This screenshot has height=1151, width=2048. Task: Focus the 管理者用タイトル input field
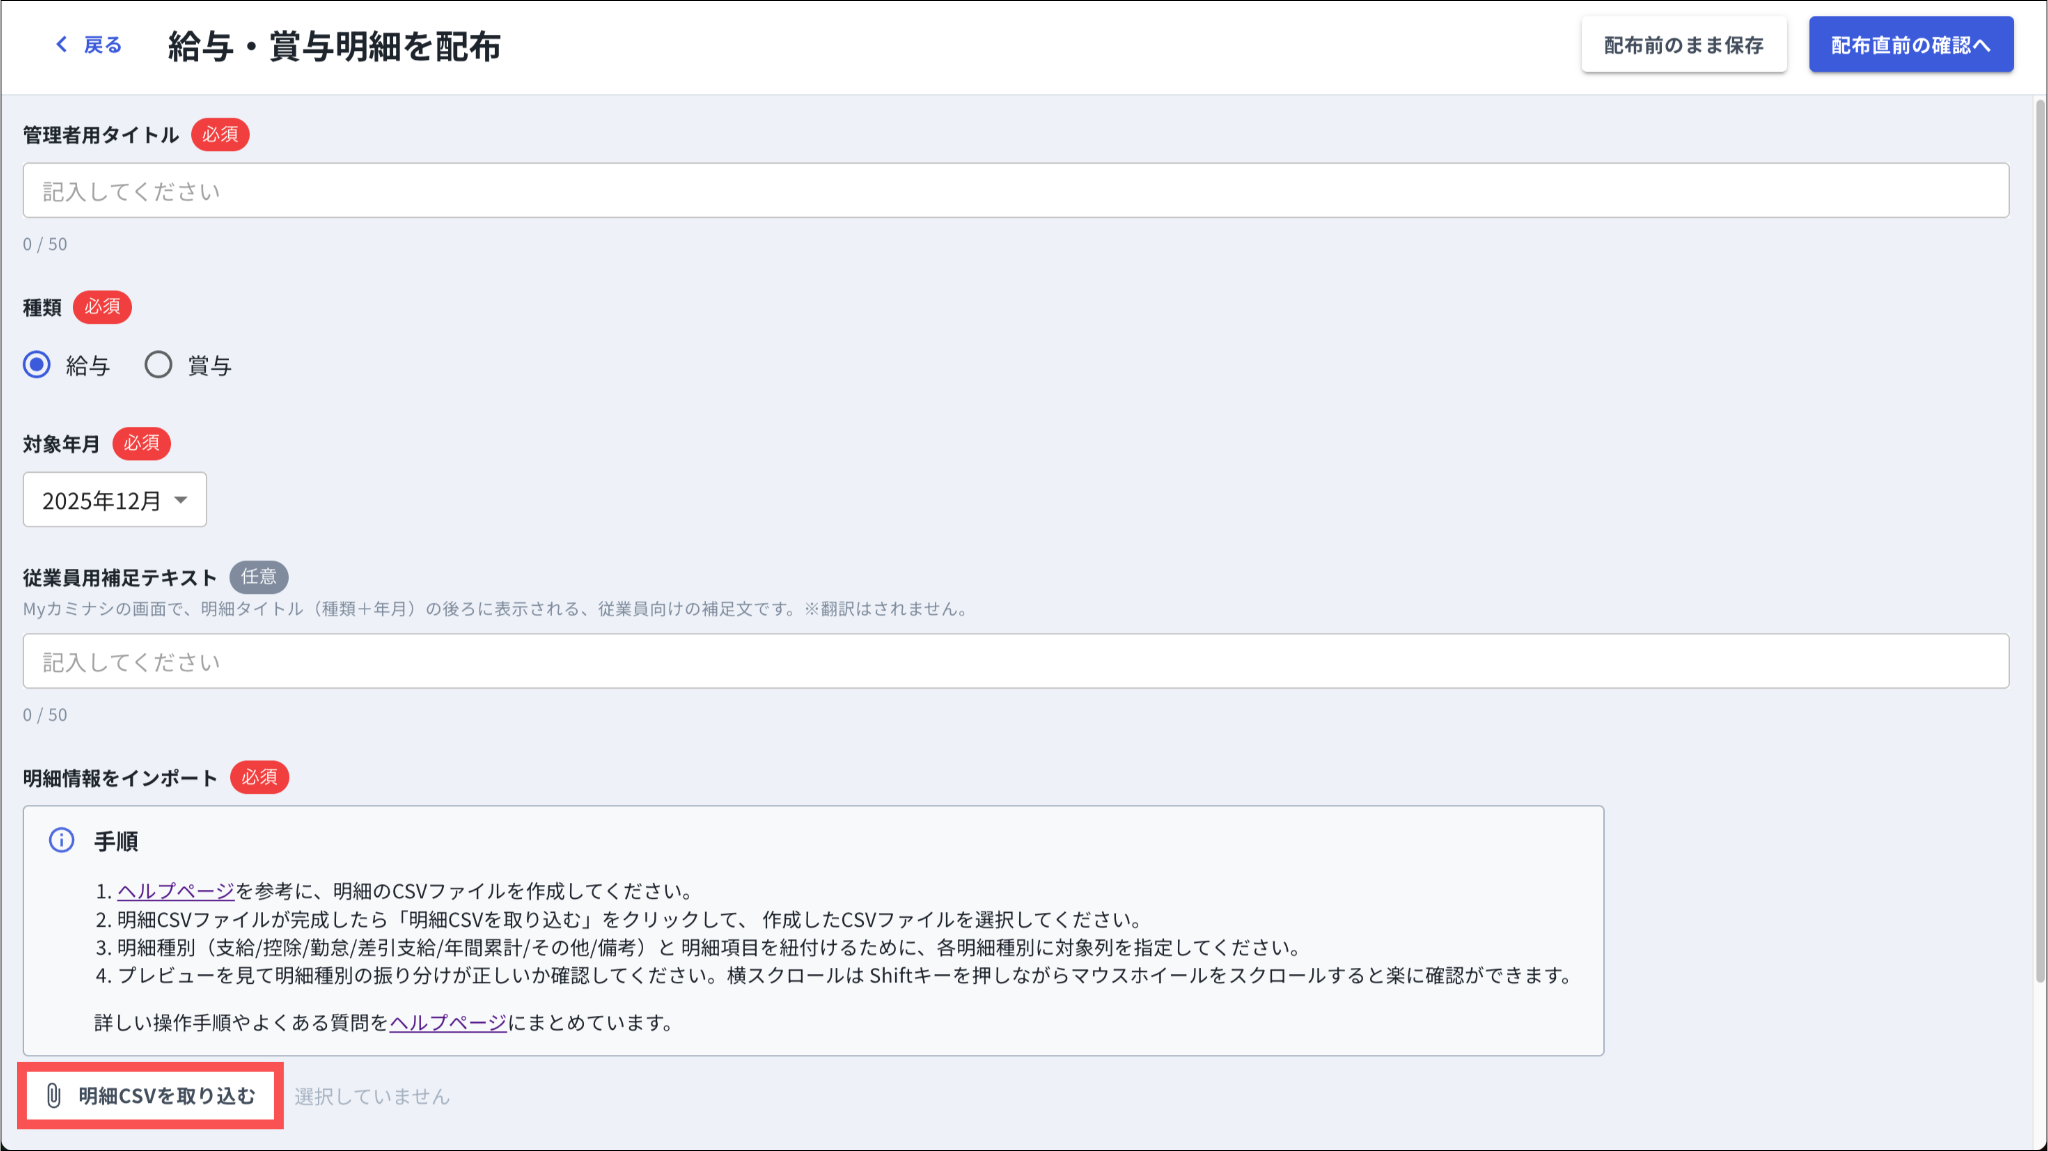click(x=1015, y=191)
